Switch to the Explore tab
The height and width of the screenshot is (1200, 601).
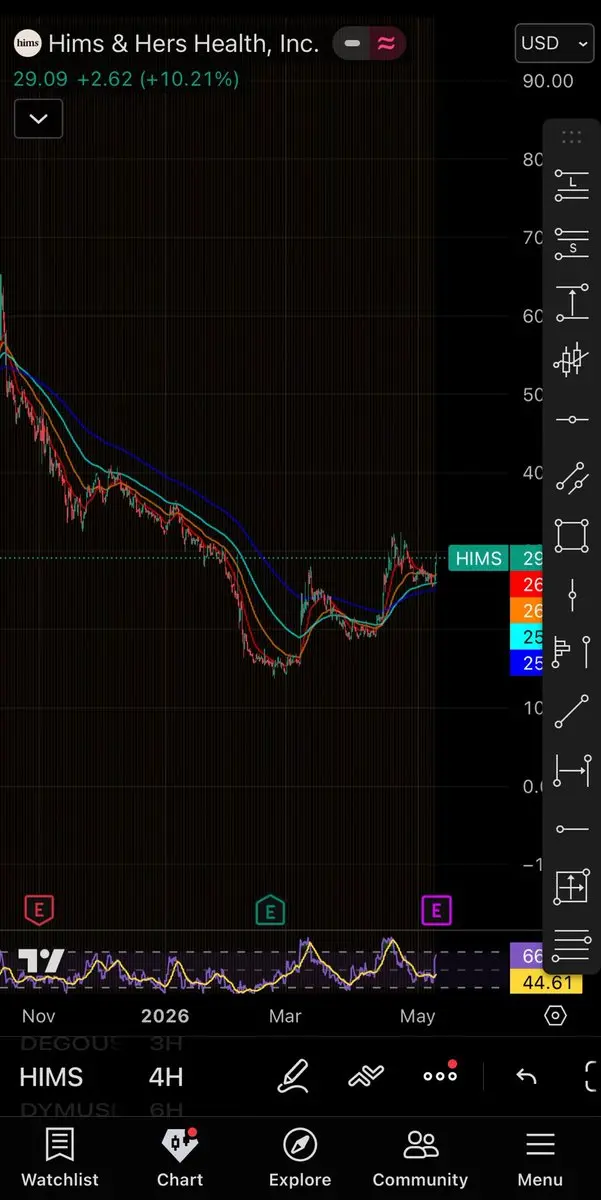click(x=300, y=1159)
